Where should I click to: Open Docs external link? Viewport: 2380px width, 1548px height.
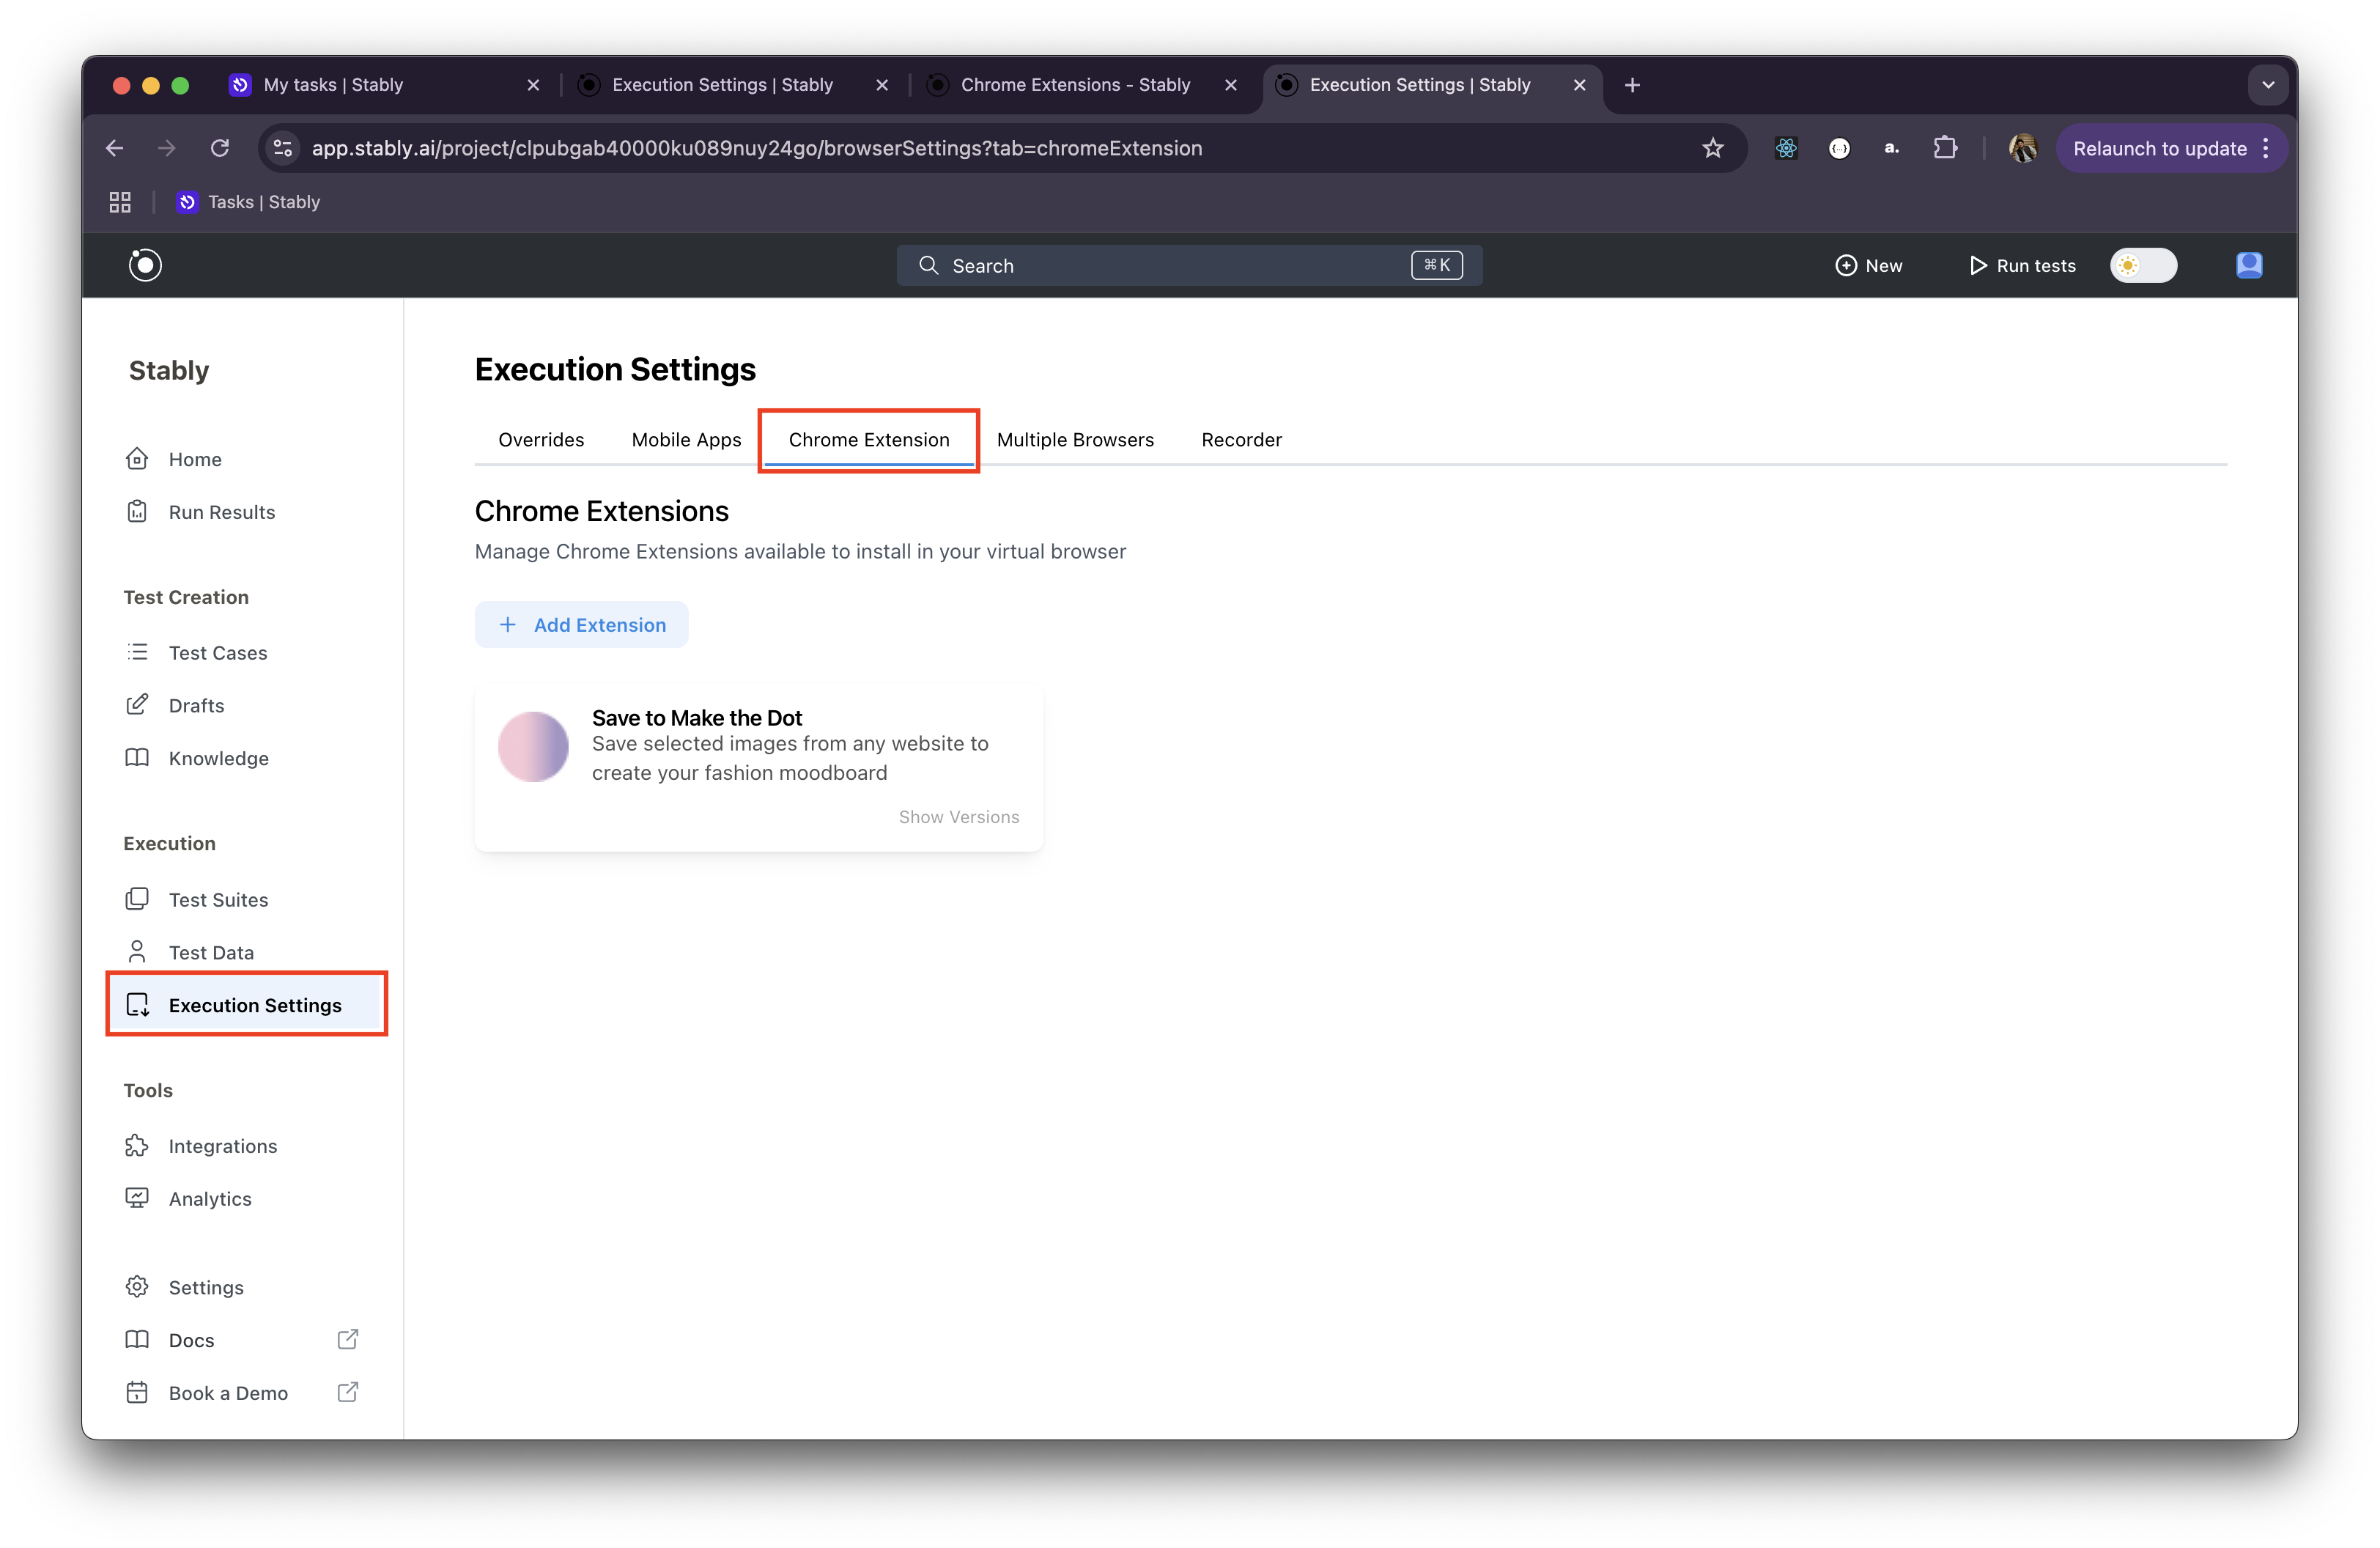pyautogui.click(x=240, y=1340)
